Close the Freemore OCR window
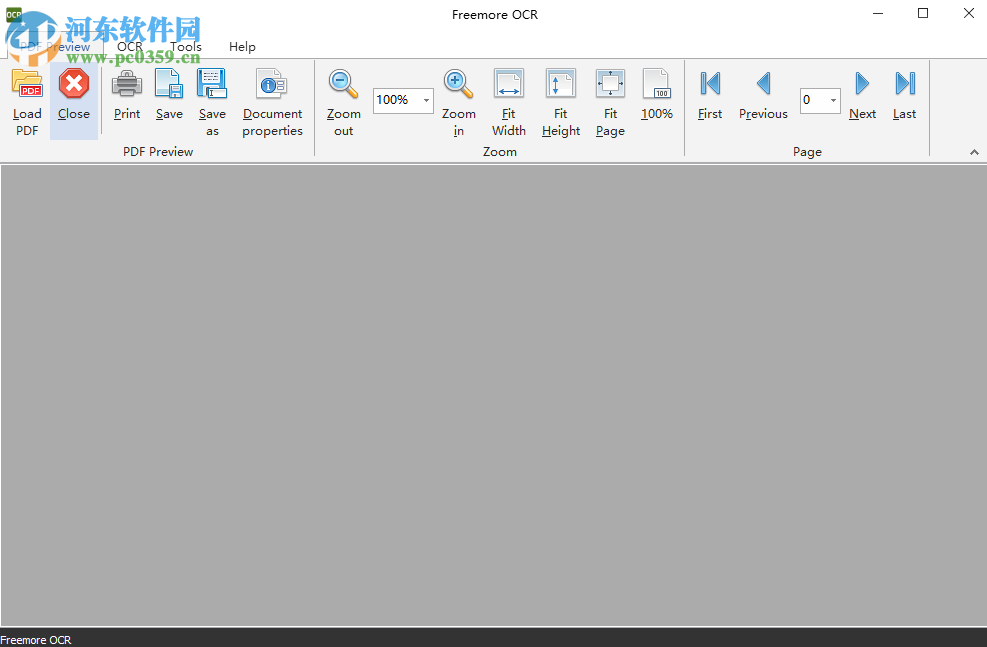 [969, 13]
